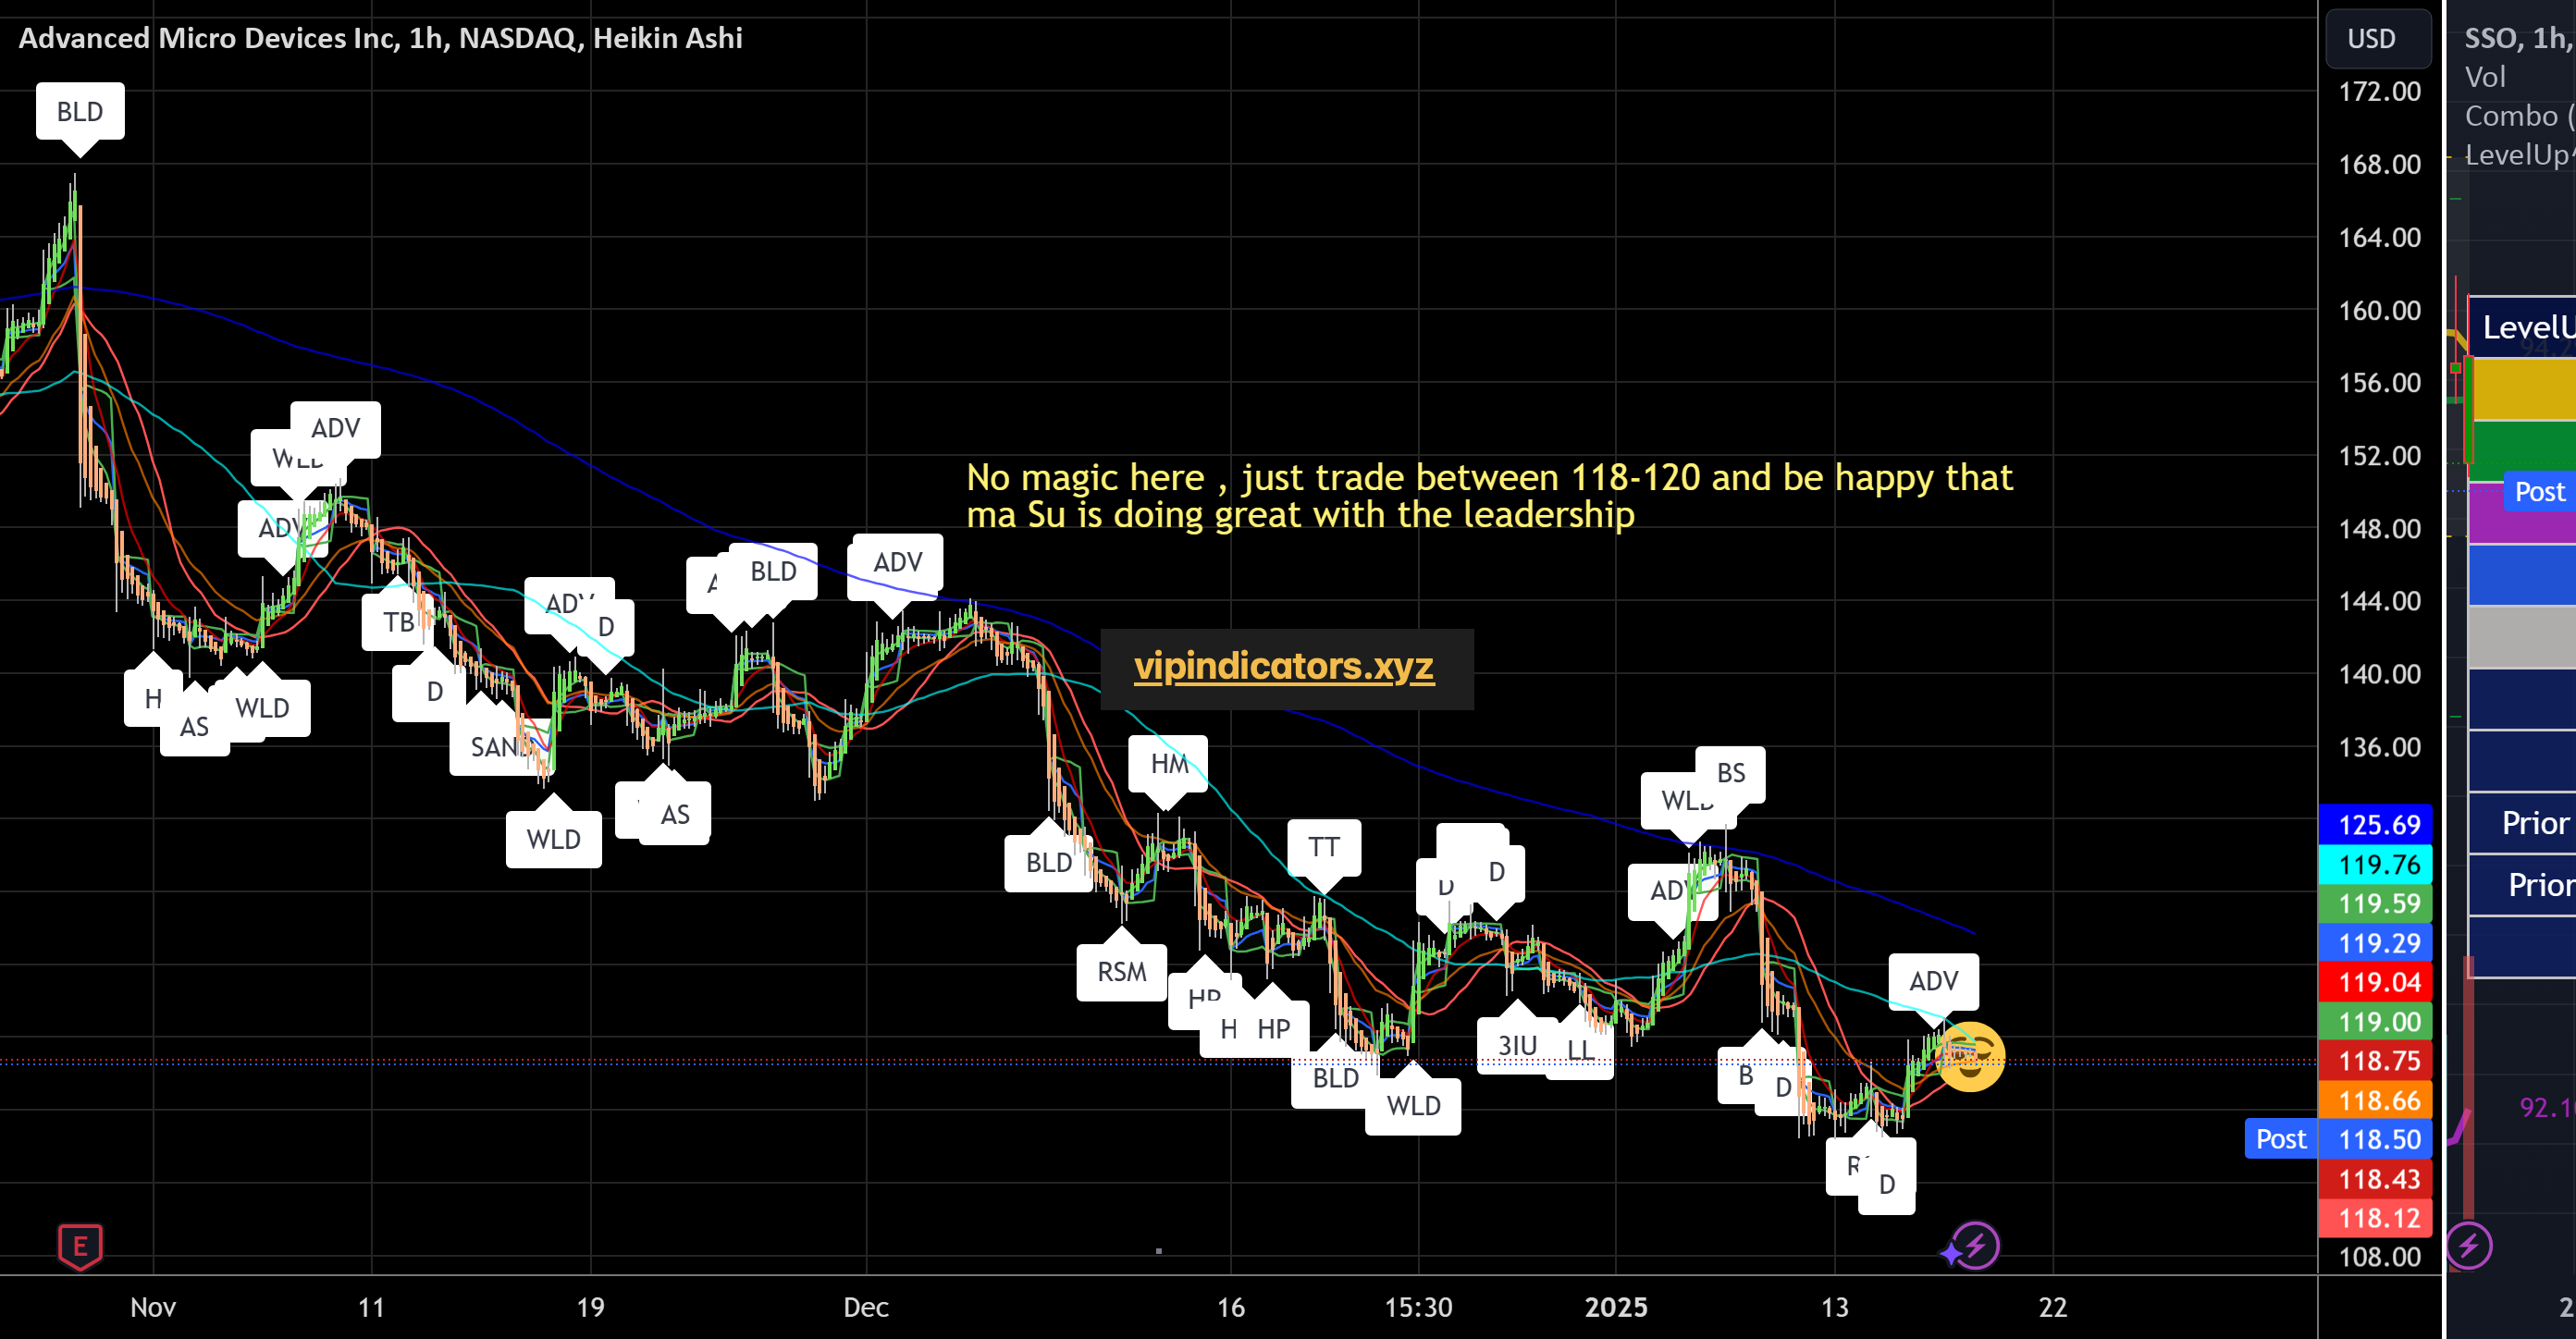
Task: Click the 119.29 blue price label
Action: tap(2376, 943)
